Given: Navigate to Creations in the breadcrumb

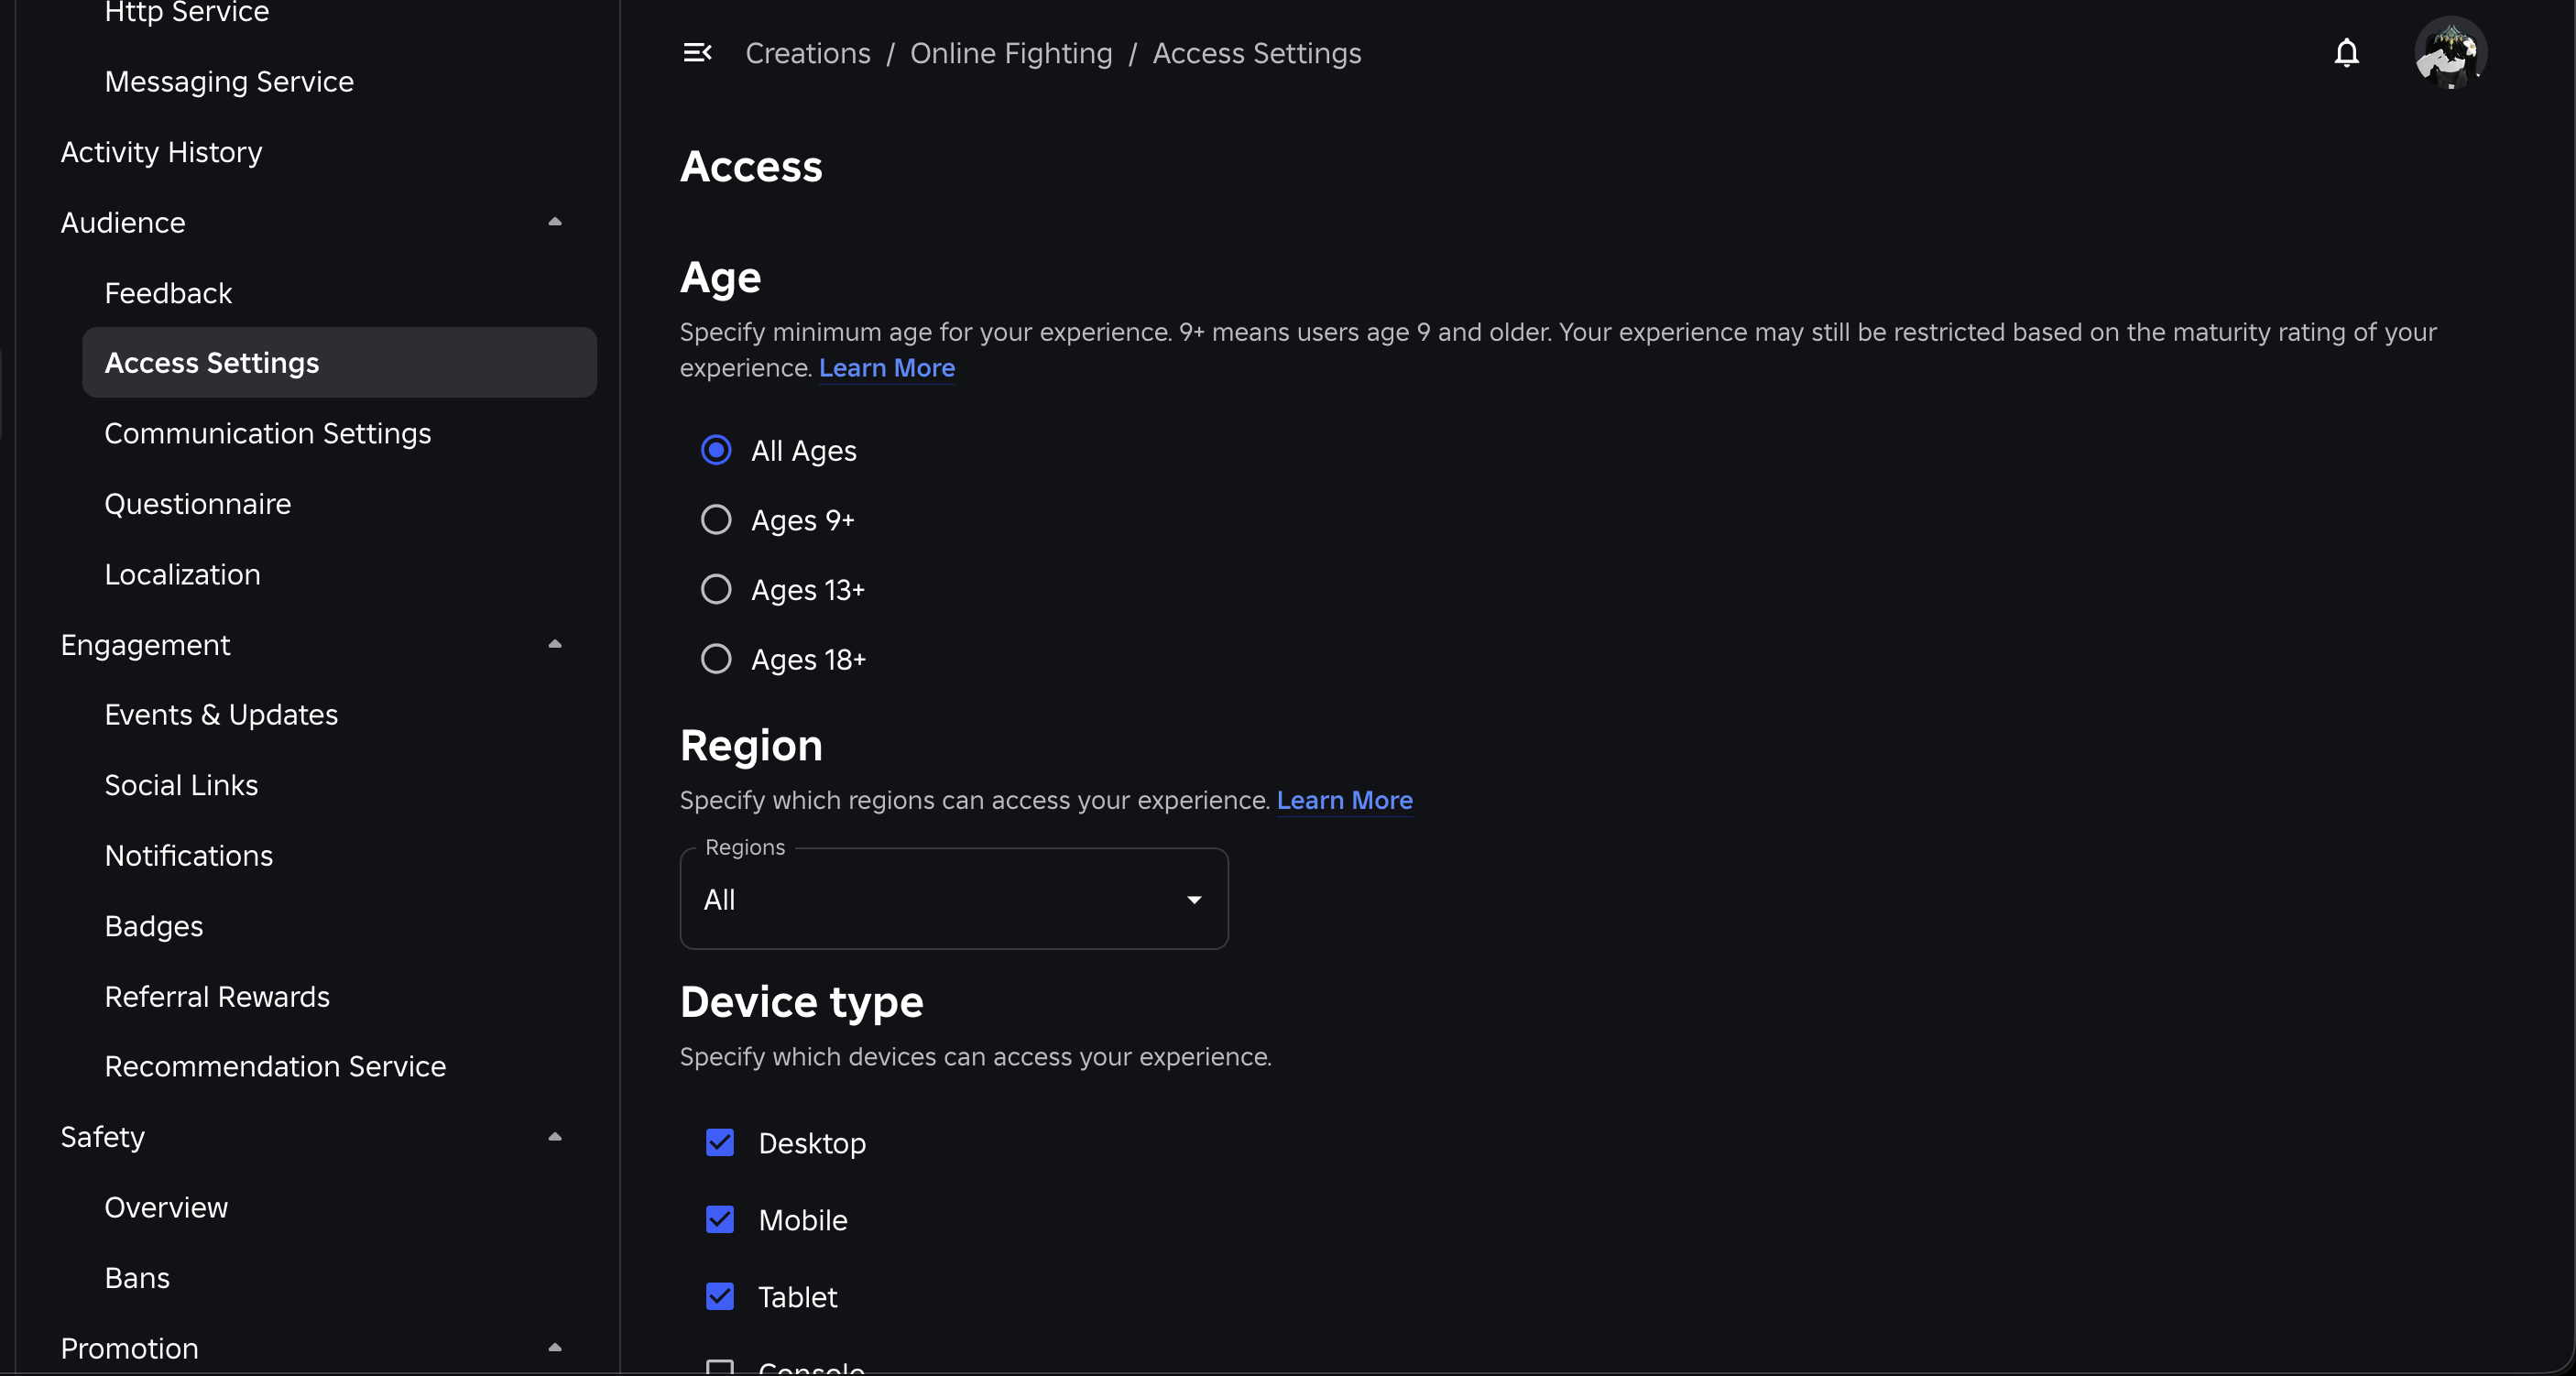Looking at the screenshot, I should click(807, 53).
